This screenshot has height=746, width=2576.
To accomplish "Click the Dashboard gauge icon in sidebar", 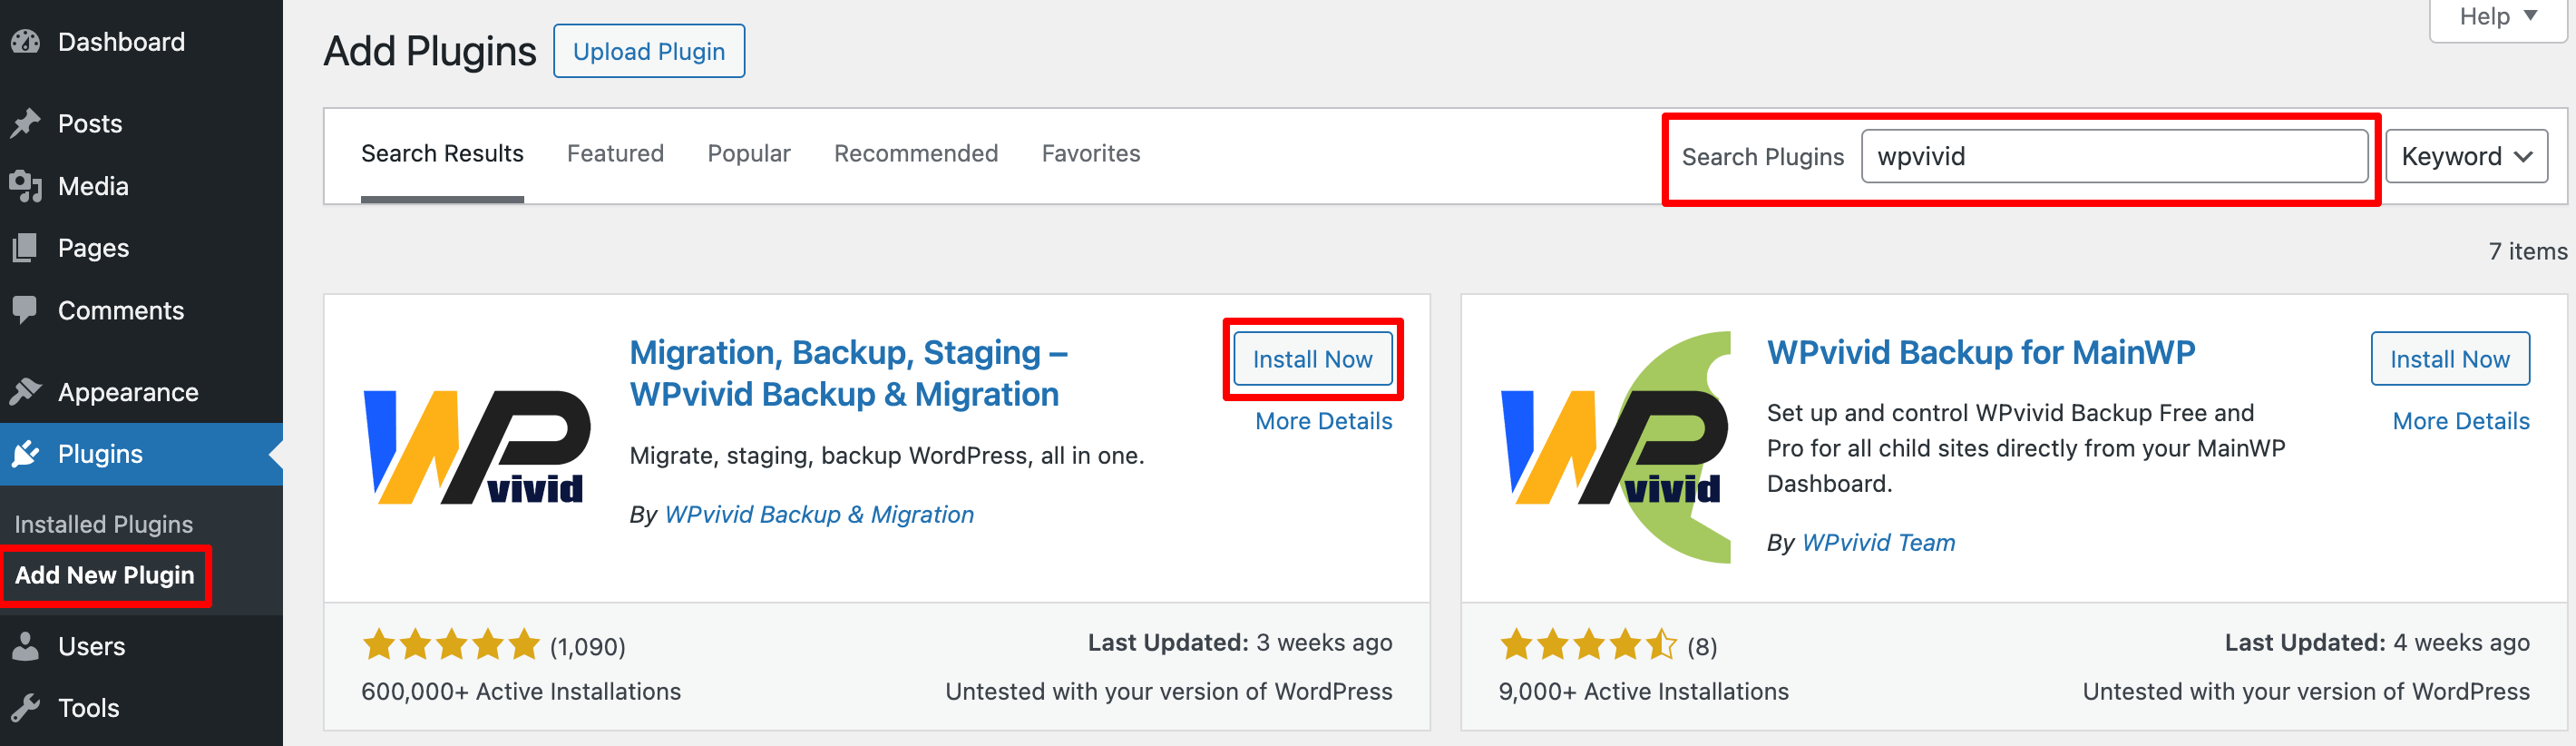I will 25,42.
